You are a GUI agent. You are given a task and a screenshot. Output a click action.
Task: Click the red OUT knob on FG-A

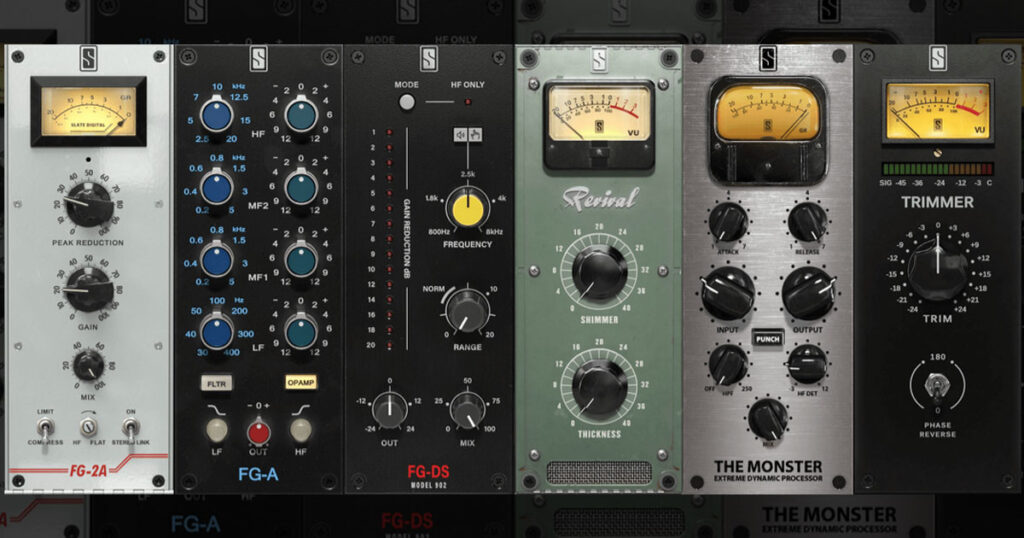(x=258, y=431)
